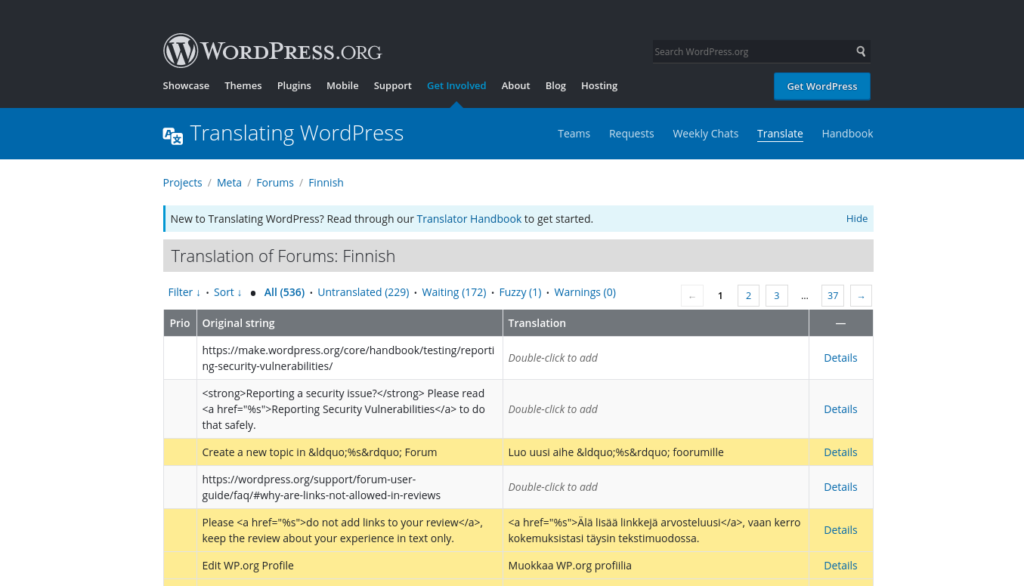Go to page 37
Screen dimensions: 1024x586
point(833,296)
